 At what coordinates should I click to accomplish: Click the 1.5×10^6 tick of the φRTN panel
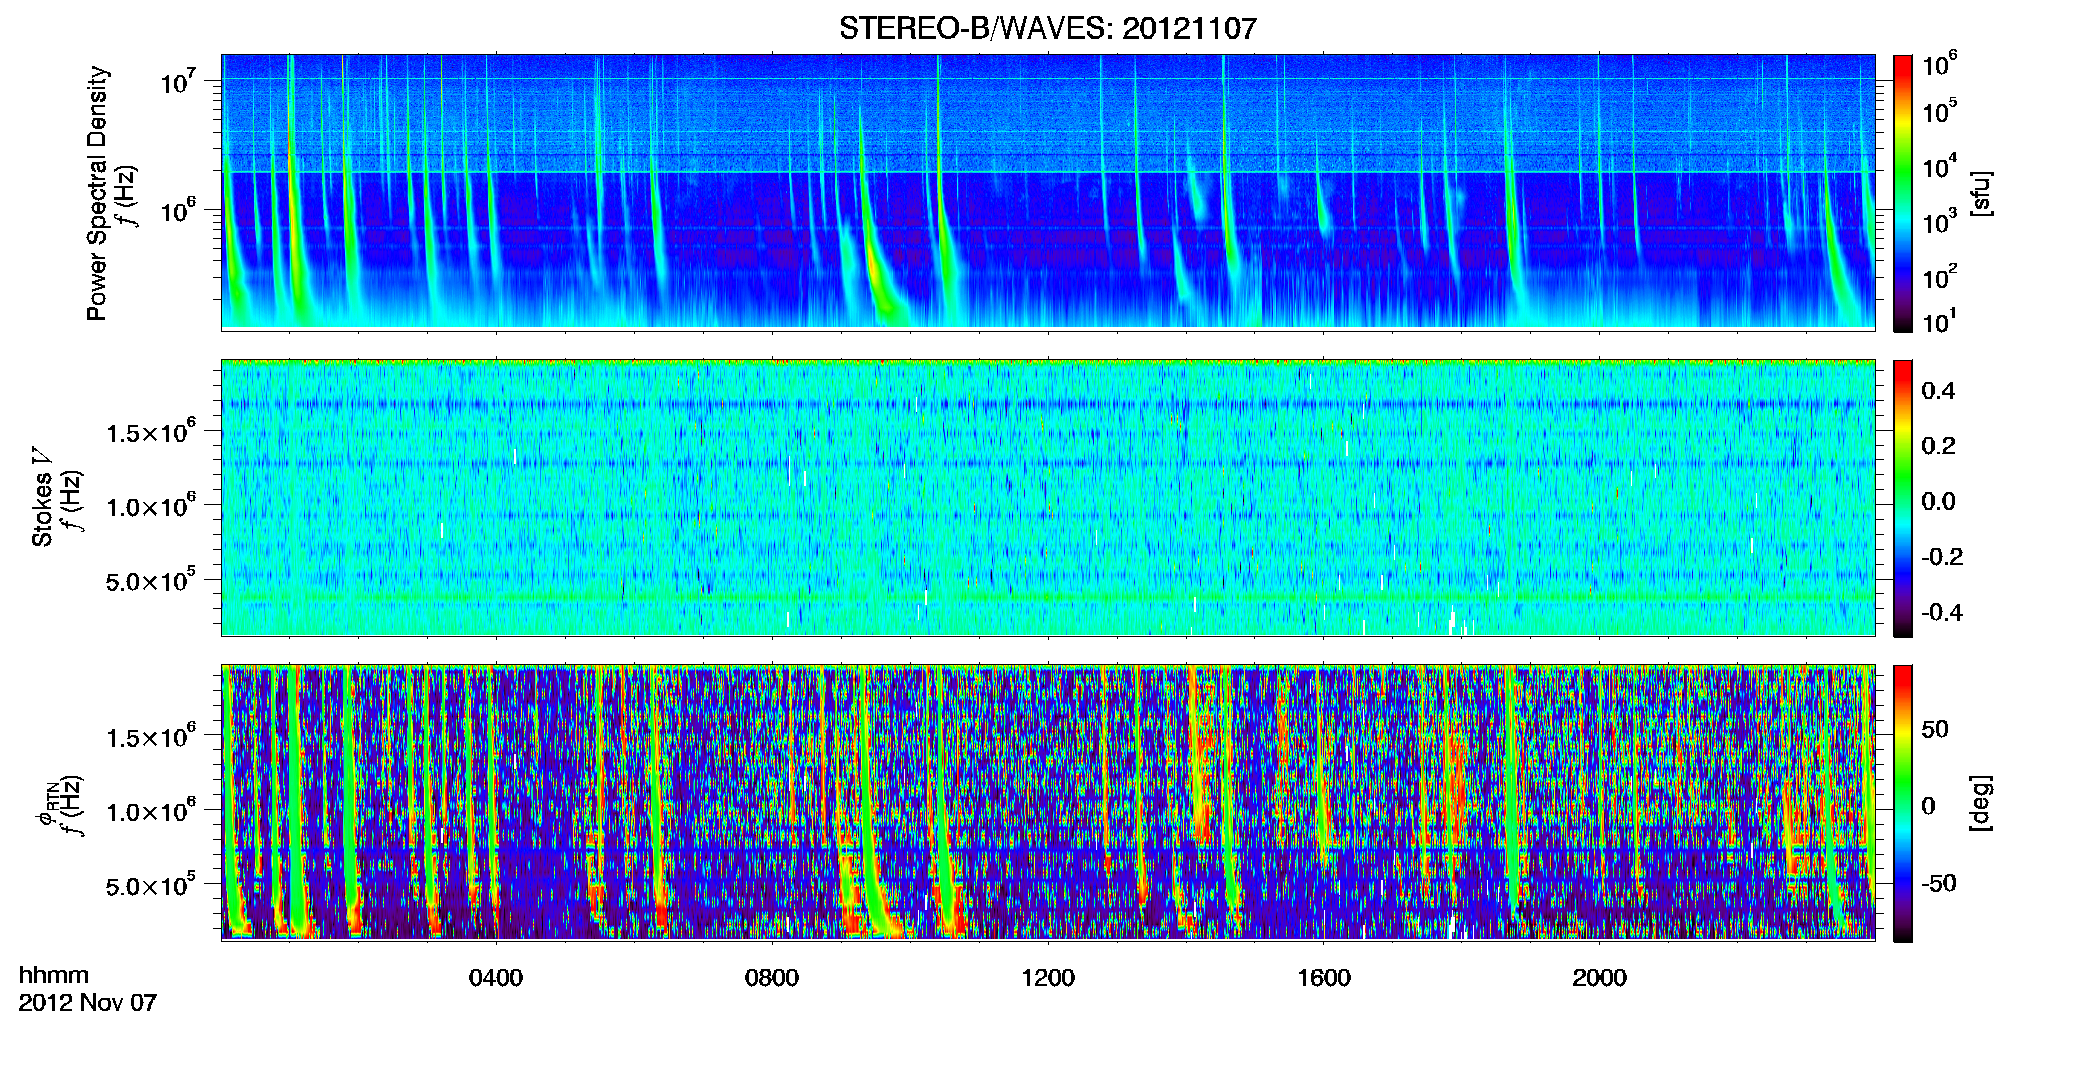pyautogui.click(x=151, y=736)
